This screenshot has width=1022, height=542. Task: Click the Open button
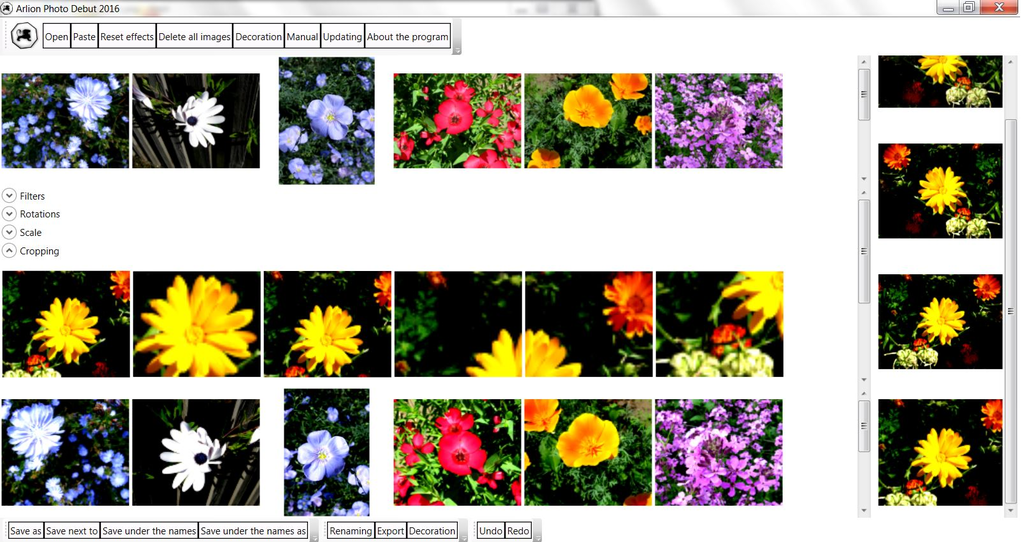click(57, 37)
